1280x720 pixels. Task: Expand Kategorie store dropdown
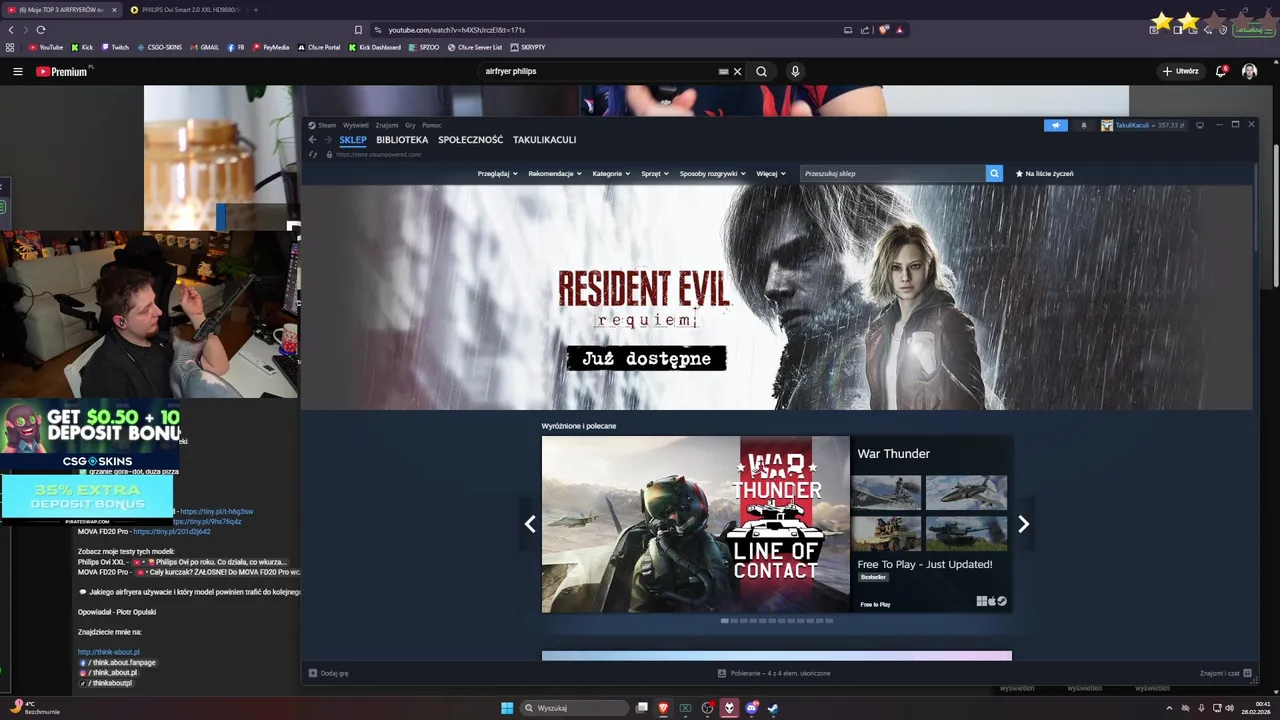click(x=611, y=173)
